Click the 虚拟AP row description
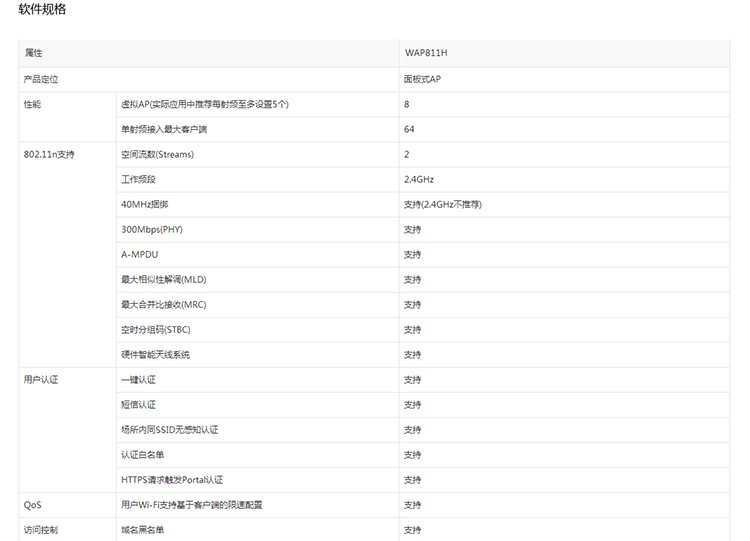Viewport: 750px width, 541px height. pyautogui.click(x=257, y=104)
